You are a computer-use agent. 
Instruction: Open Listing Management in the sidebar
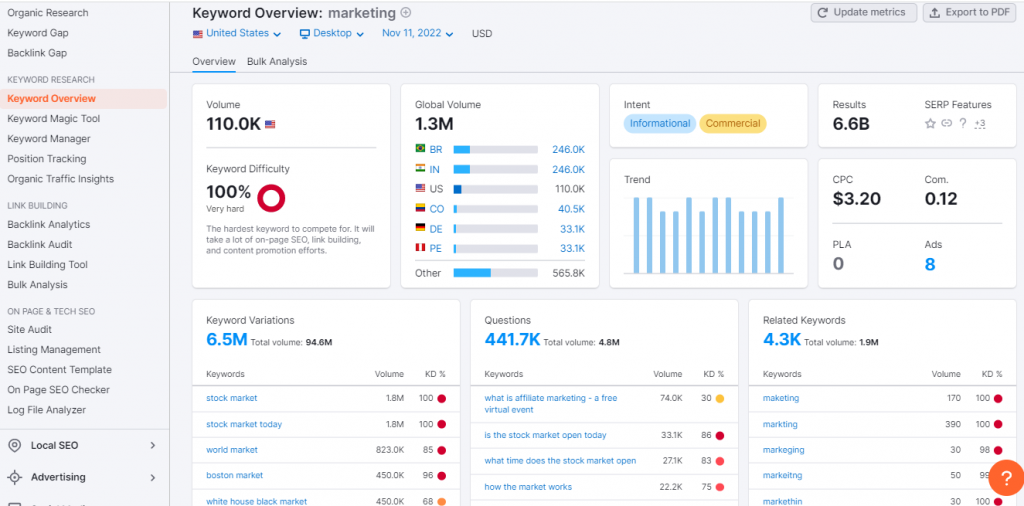(x=54, y=350)
